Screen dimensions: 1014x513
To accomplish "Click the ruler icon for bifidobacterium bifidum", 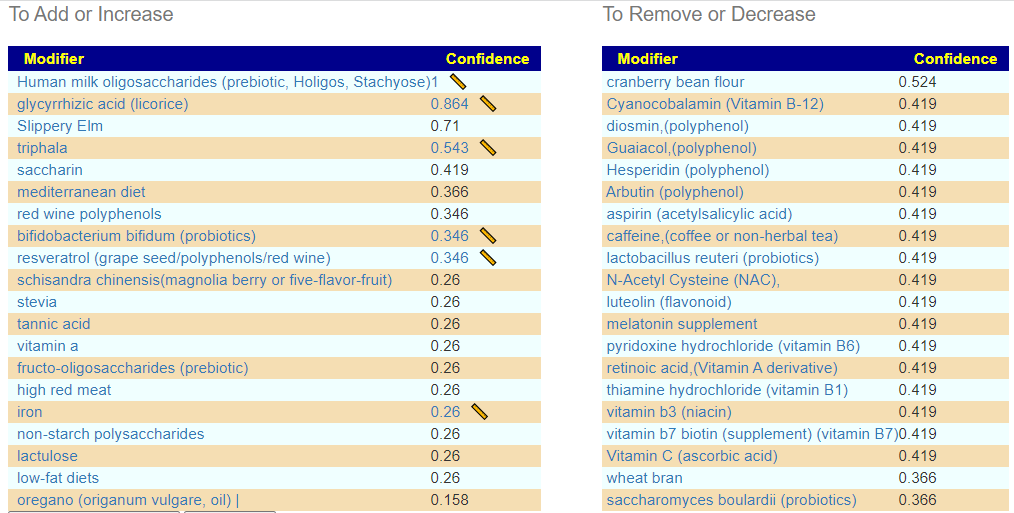I will pos(488,235).
